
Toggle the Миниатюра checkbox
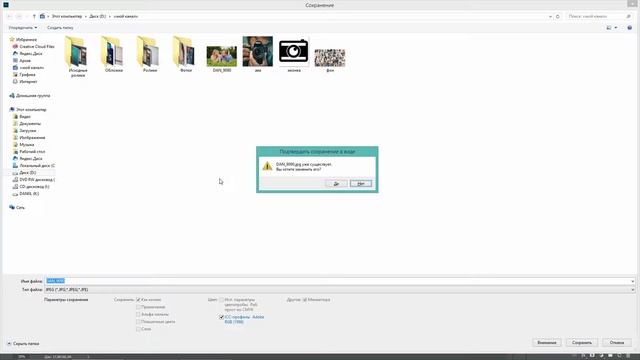[x=304, y=300]
